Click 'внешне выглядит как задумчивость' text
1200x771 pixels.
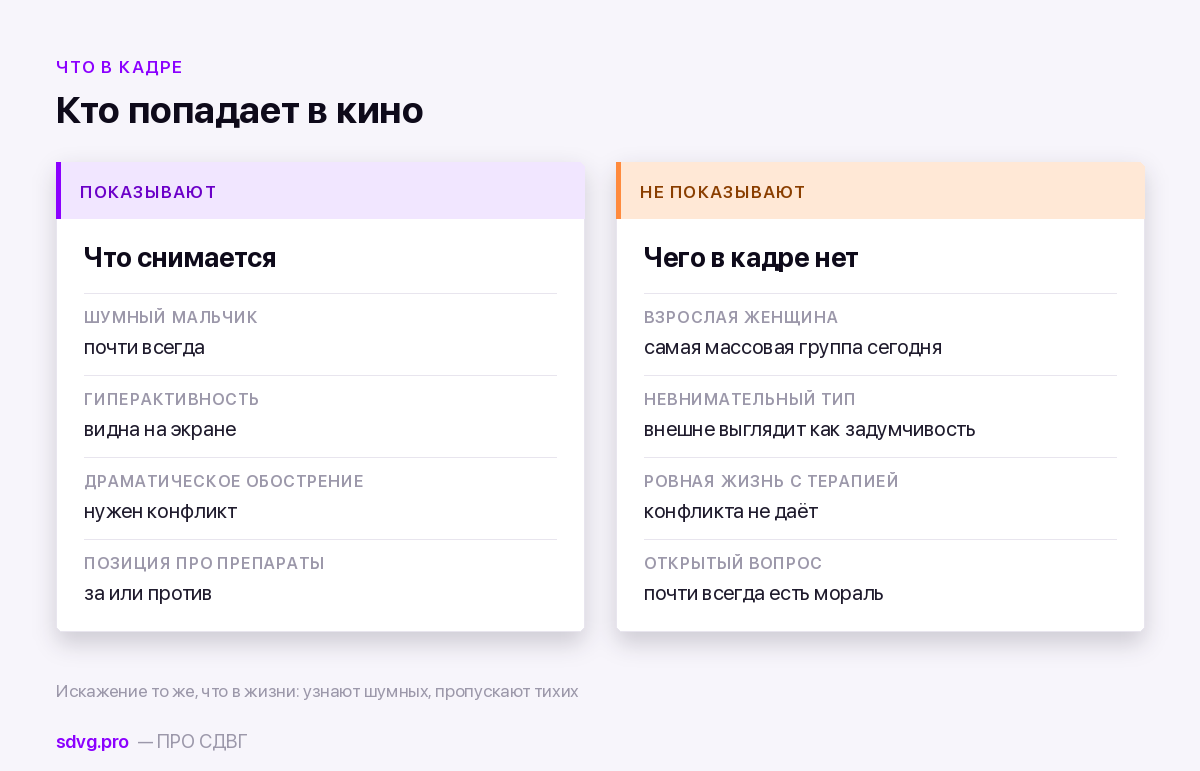tap(810, 430)
